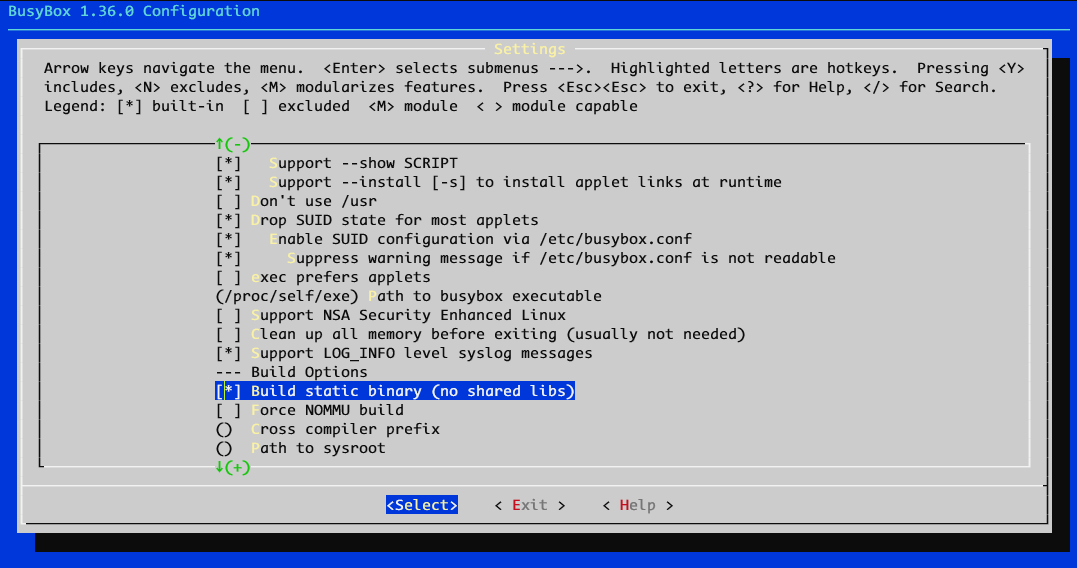This screenshot has width=1077, height=568.
Task: Click the BusyBox 1.36.0 Configuration title text
Action: click(134, 12)
